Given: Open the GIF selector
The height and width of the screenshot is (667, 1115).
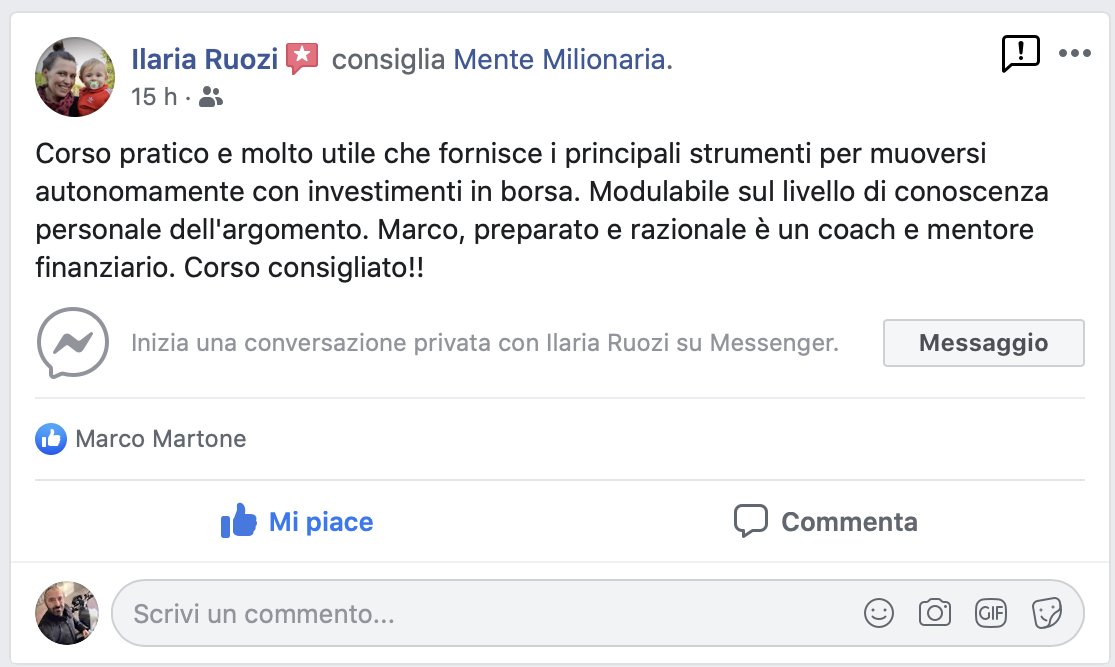Looking at the screenshot, I should pos(991,613).
